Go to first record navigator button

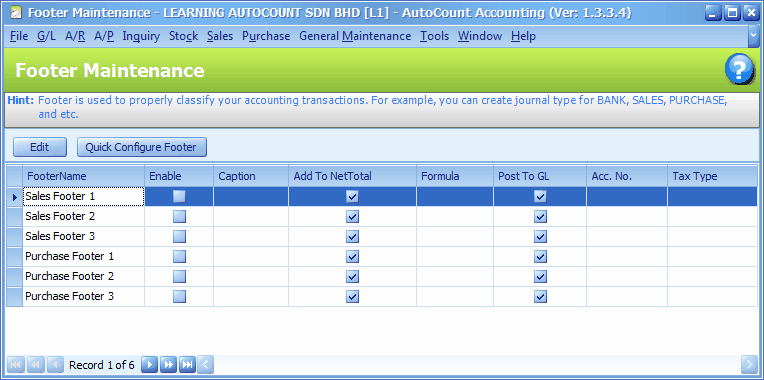15,364
